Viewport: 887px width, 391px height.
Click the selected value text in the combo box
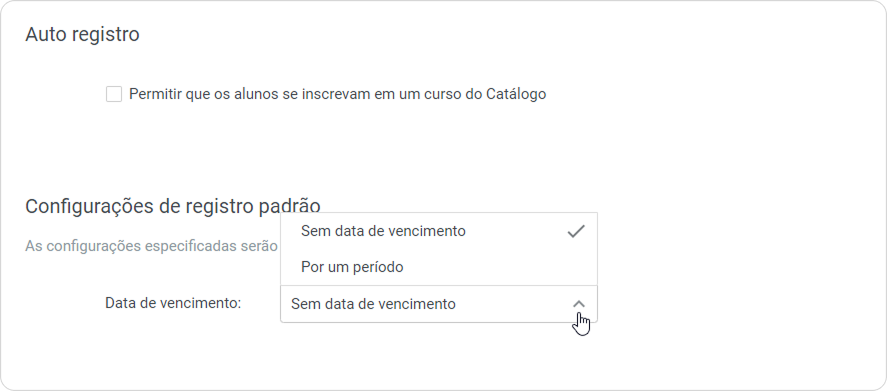(x=373, y=304)
